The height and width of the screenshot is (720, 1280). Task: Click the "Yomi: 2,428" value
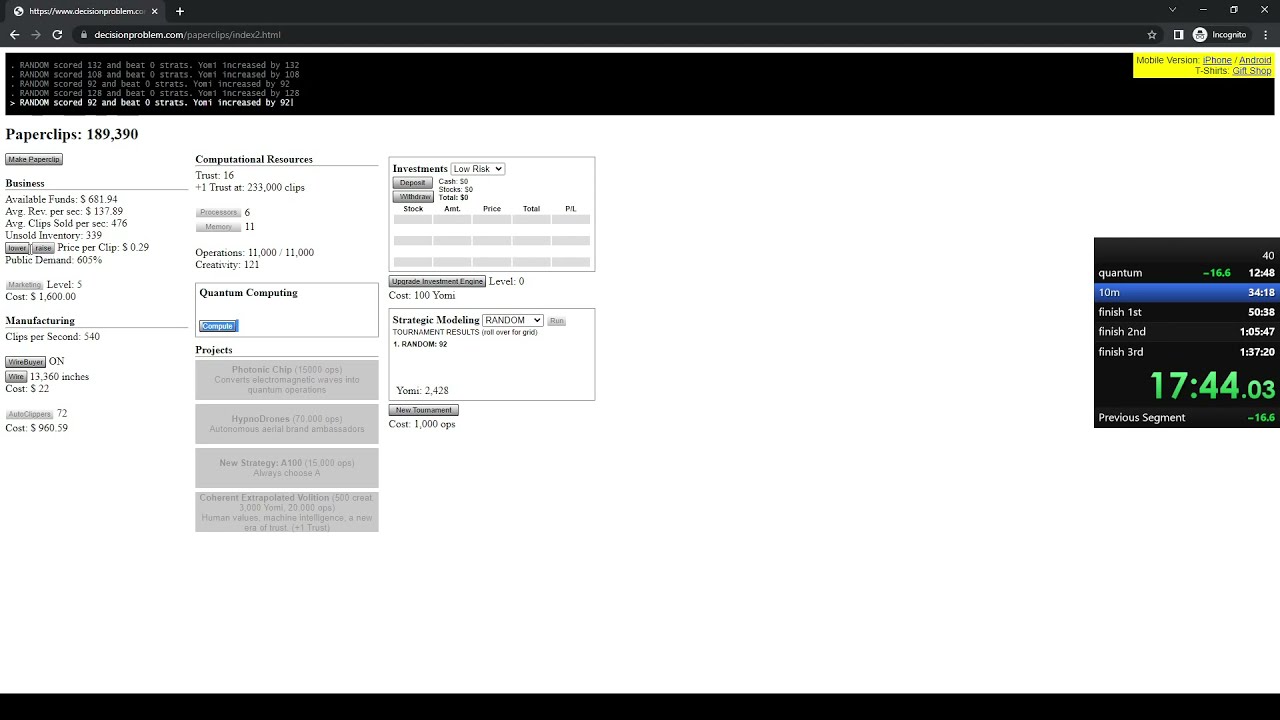click(x=422, y=391)
